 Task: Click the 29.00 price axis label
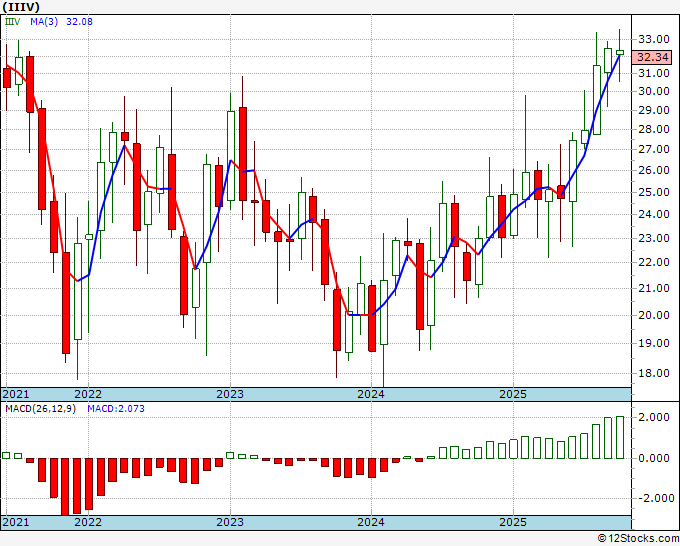(654, 110)
